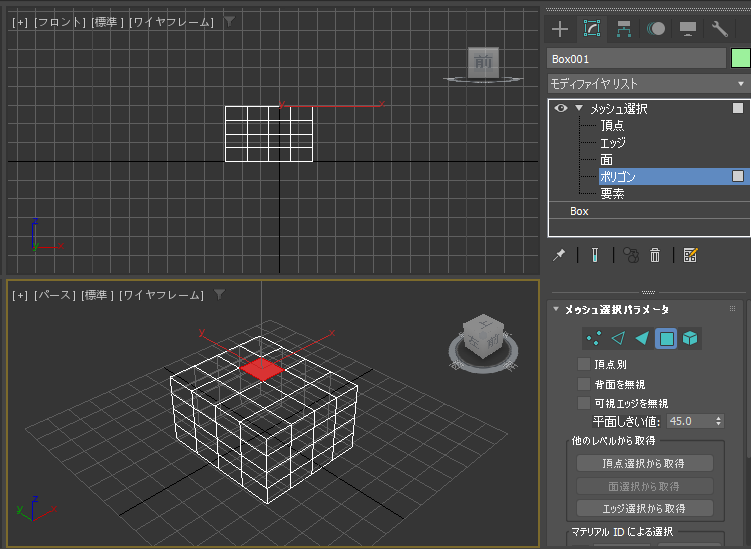Screen dimensions: 751x549
Task: Click perspective viewport filter funnel icon
Action: tap(219, 294)
